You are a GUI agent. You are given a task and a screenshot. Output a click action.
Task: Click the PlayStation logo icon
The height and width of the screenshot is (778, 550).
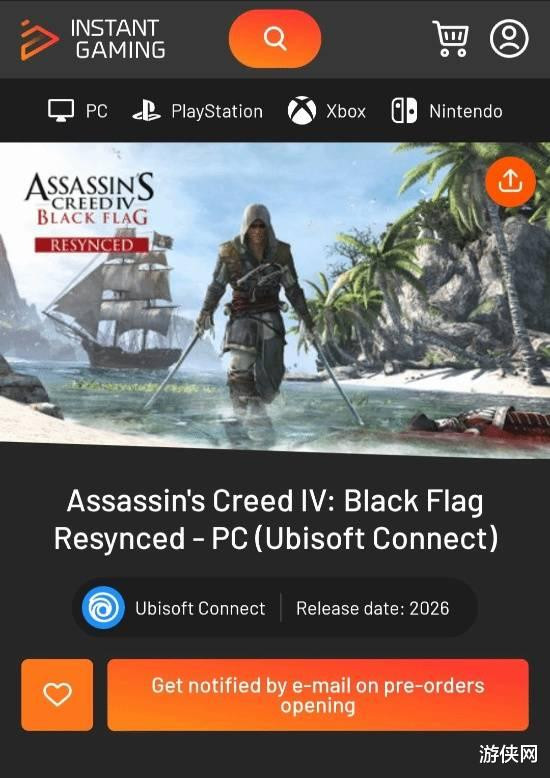[146, 111]
